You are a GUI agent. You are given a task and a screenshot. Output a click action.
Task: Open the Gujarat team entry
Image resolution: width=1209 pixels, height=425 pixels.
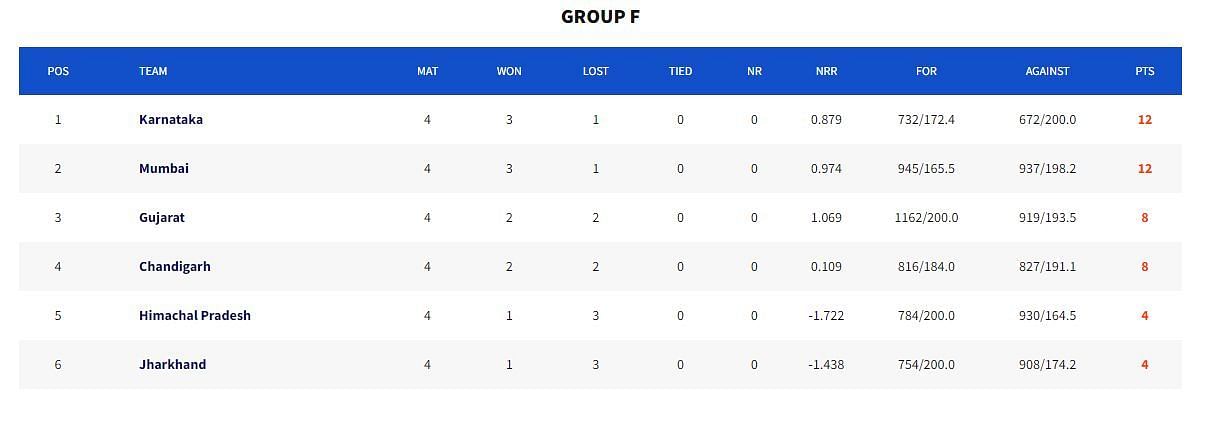[162, 217]
